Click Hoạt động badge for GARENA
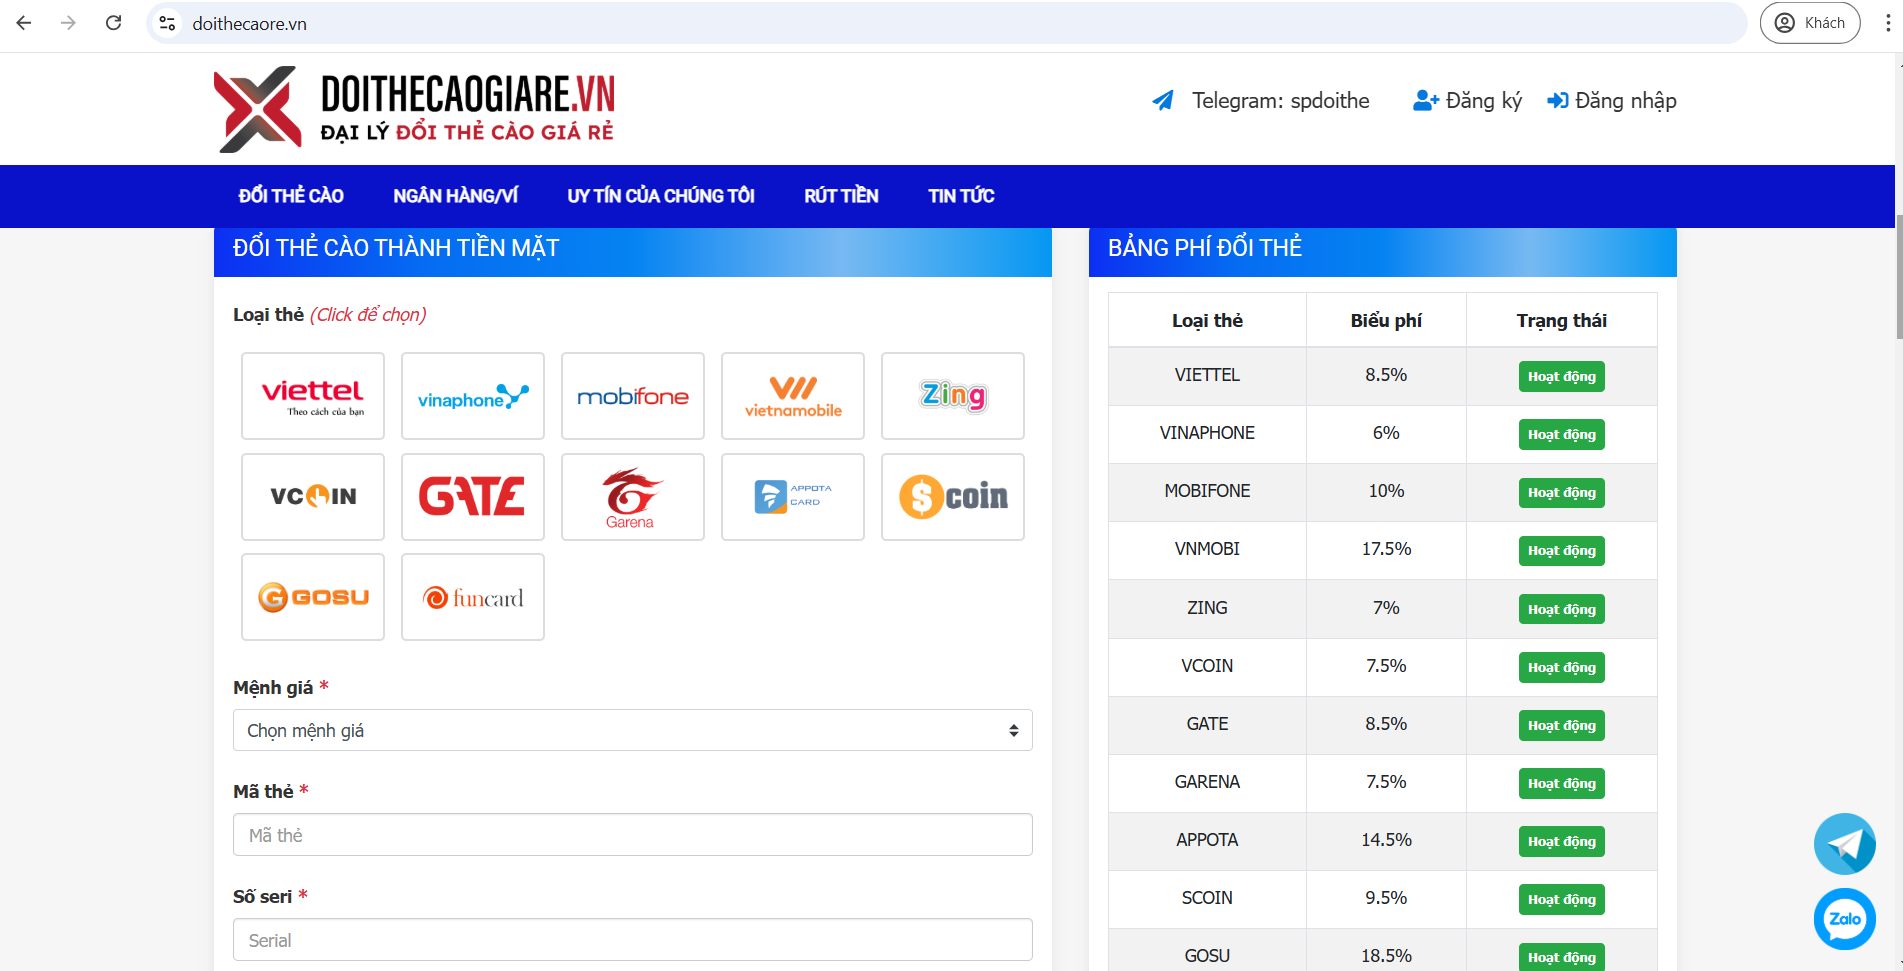1903x971 pixels. (1562, 784)
